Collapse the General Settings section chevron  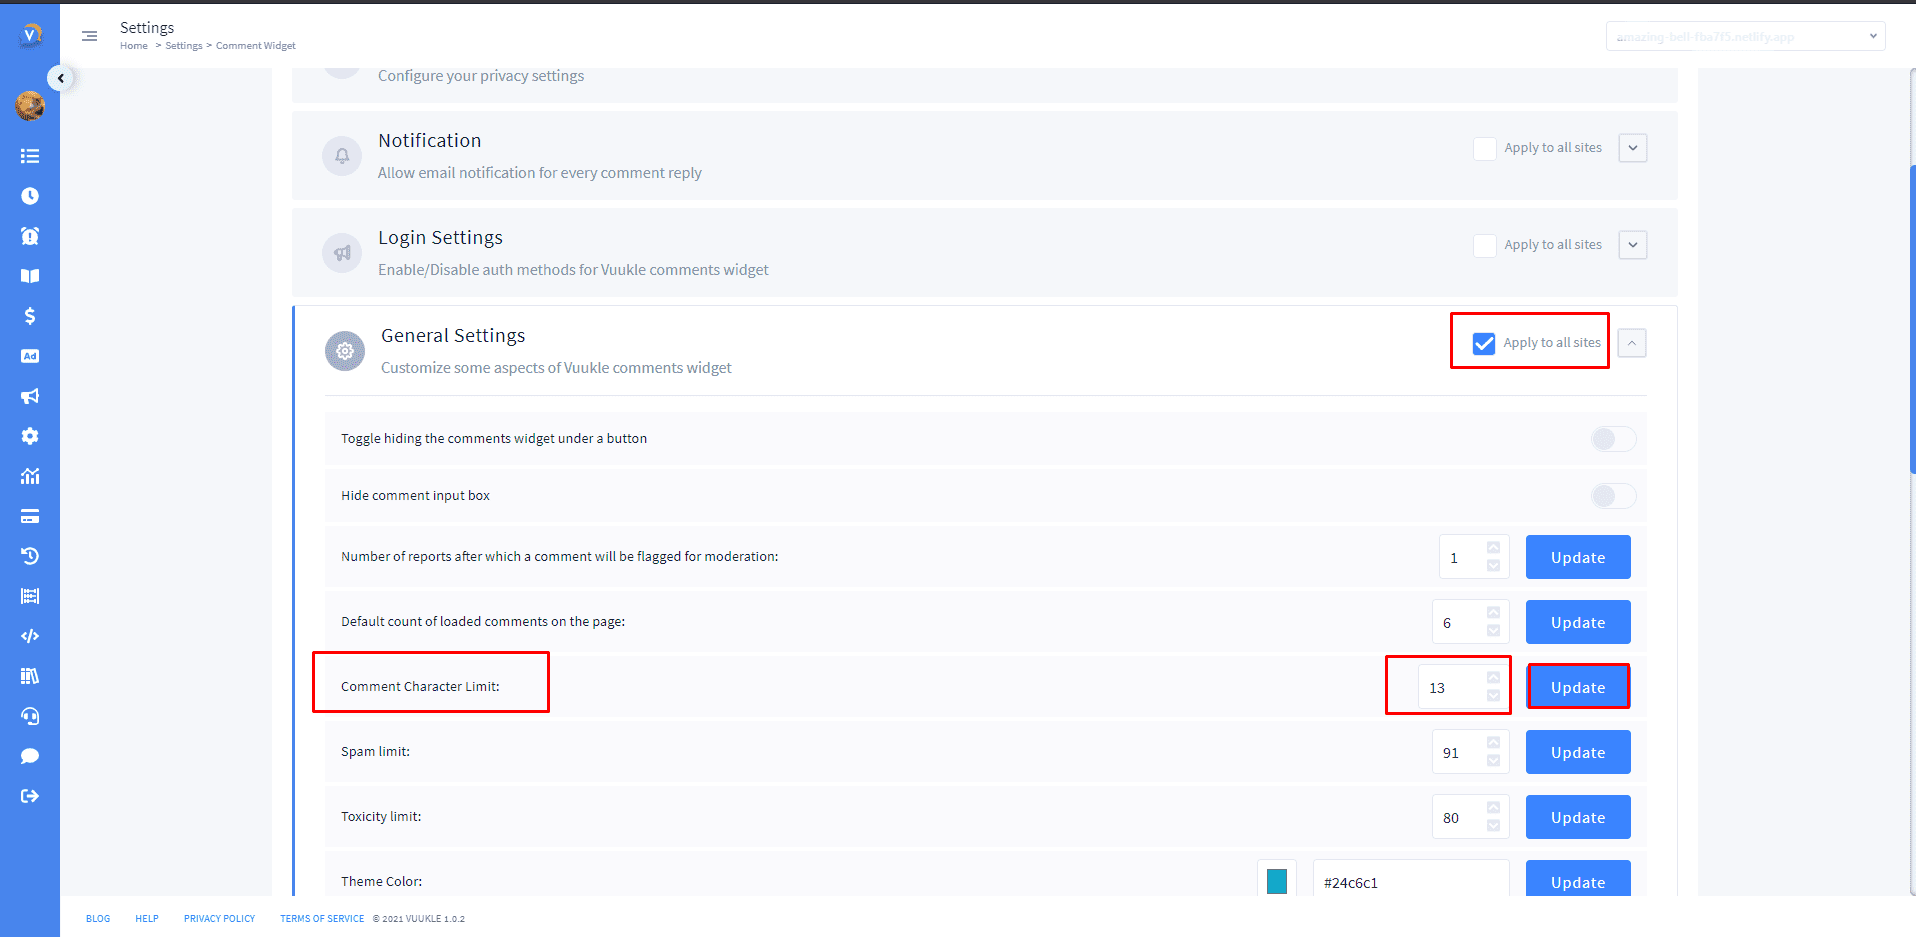point(1632,343)
